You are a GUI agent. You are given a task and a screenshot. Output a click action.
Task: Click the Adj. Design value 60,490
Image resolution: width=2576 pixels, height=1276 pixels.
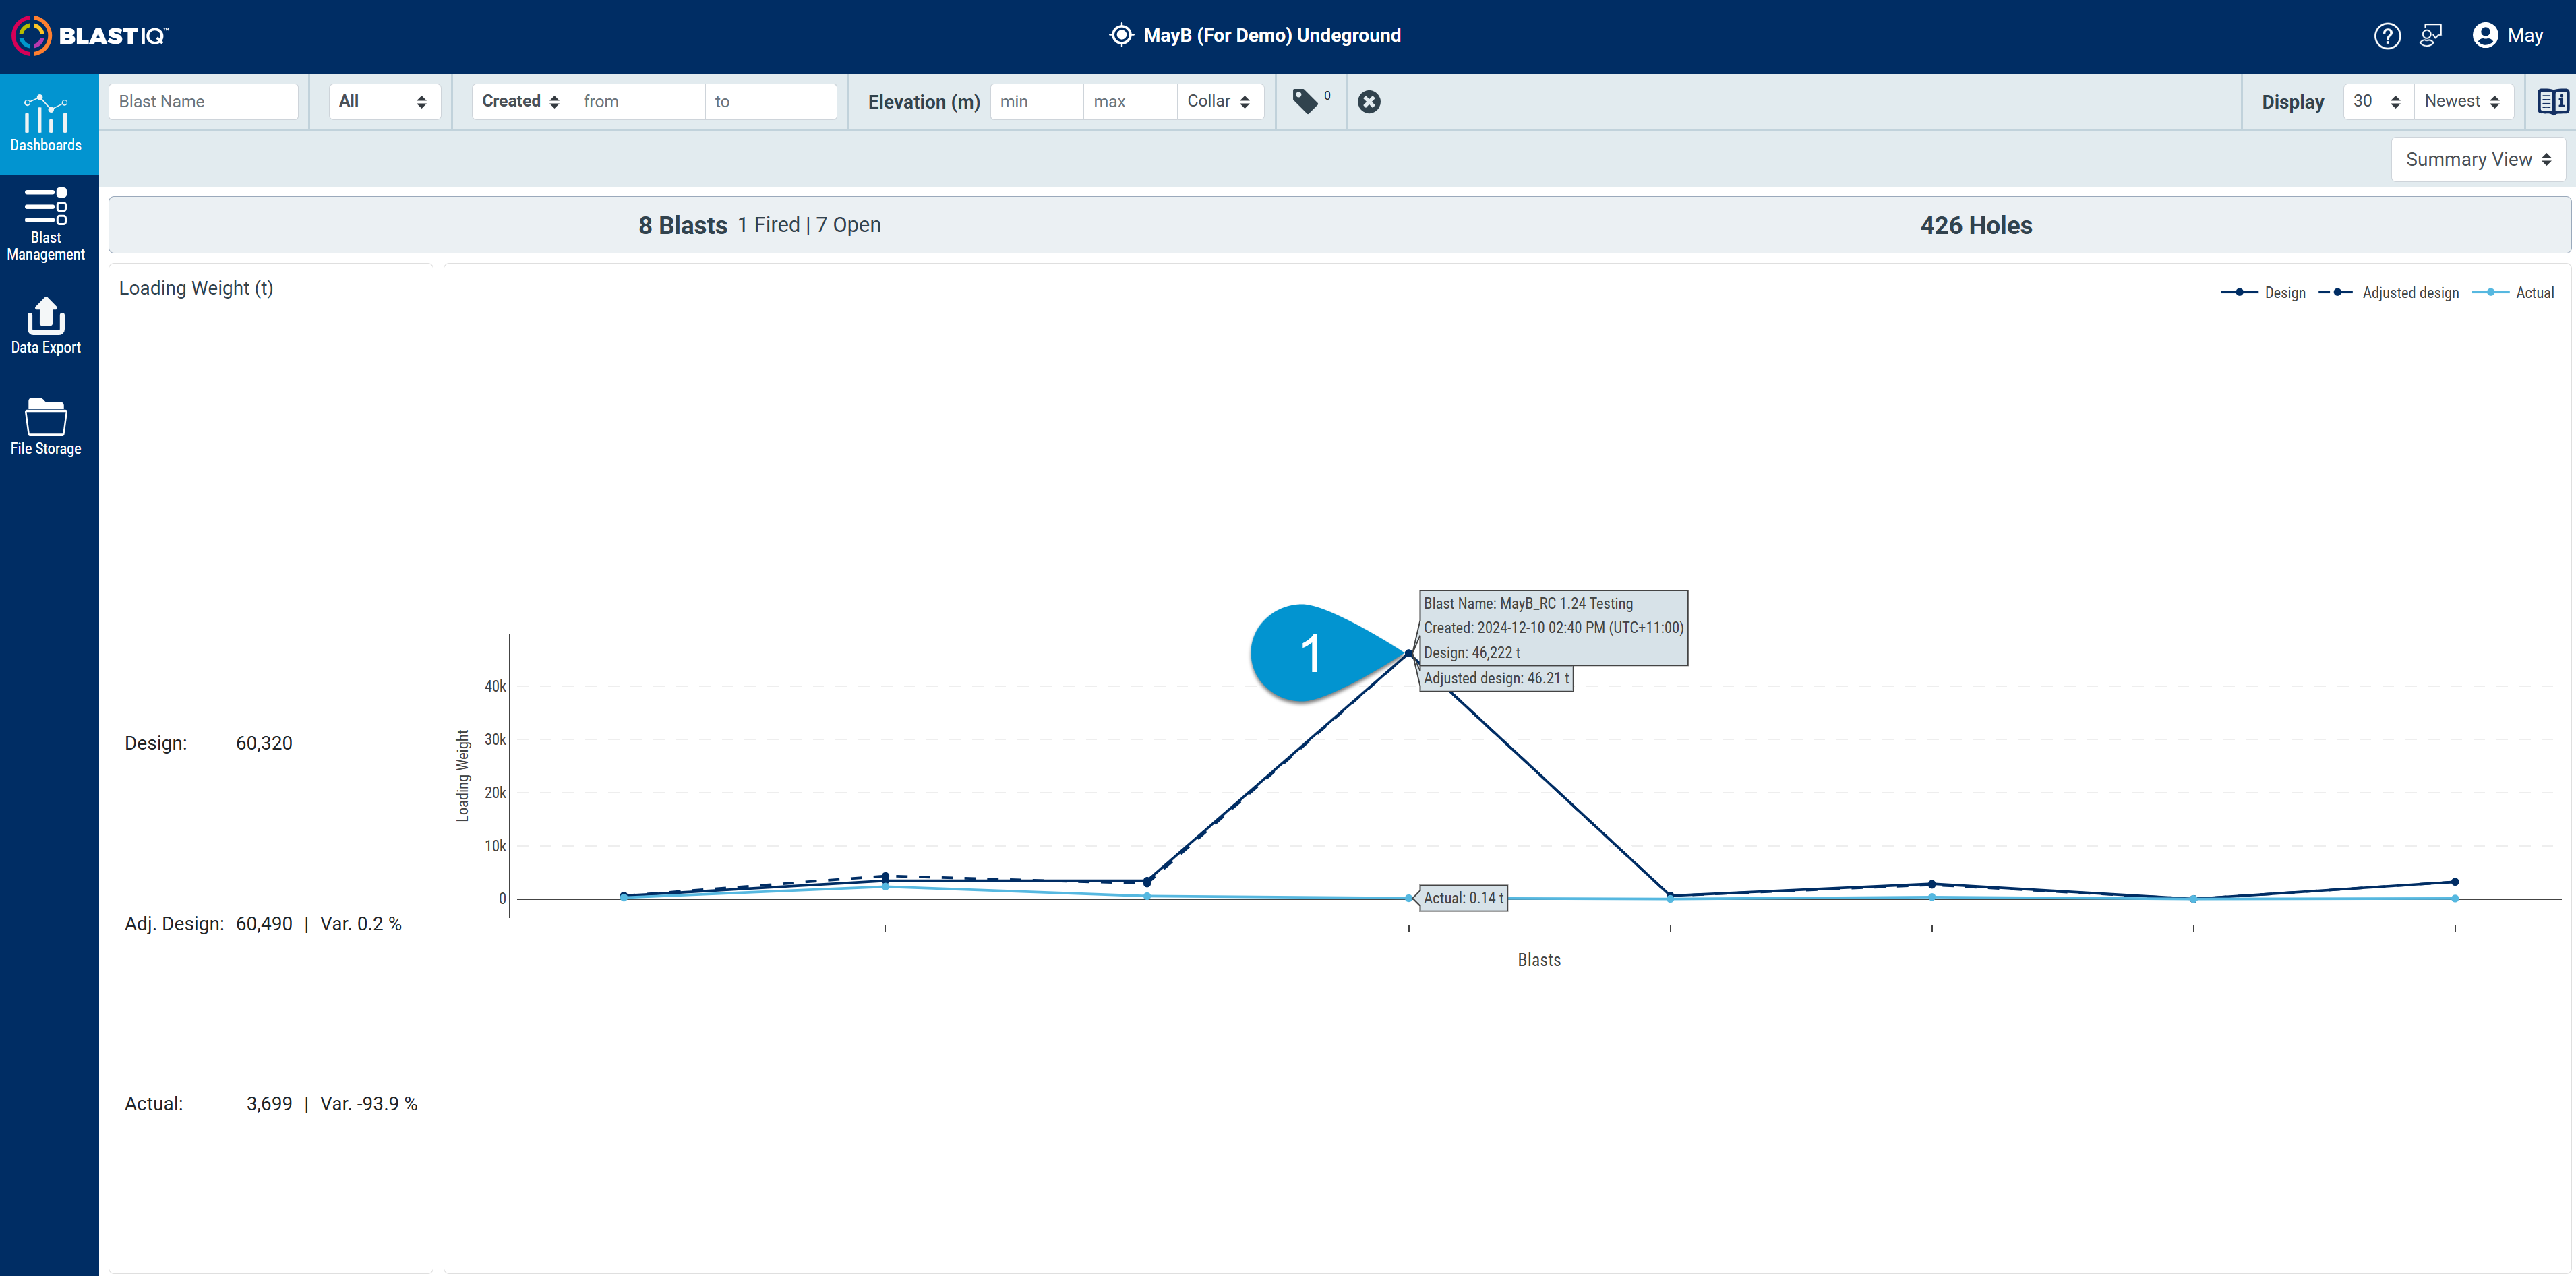click(x=264, y=924)
